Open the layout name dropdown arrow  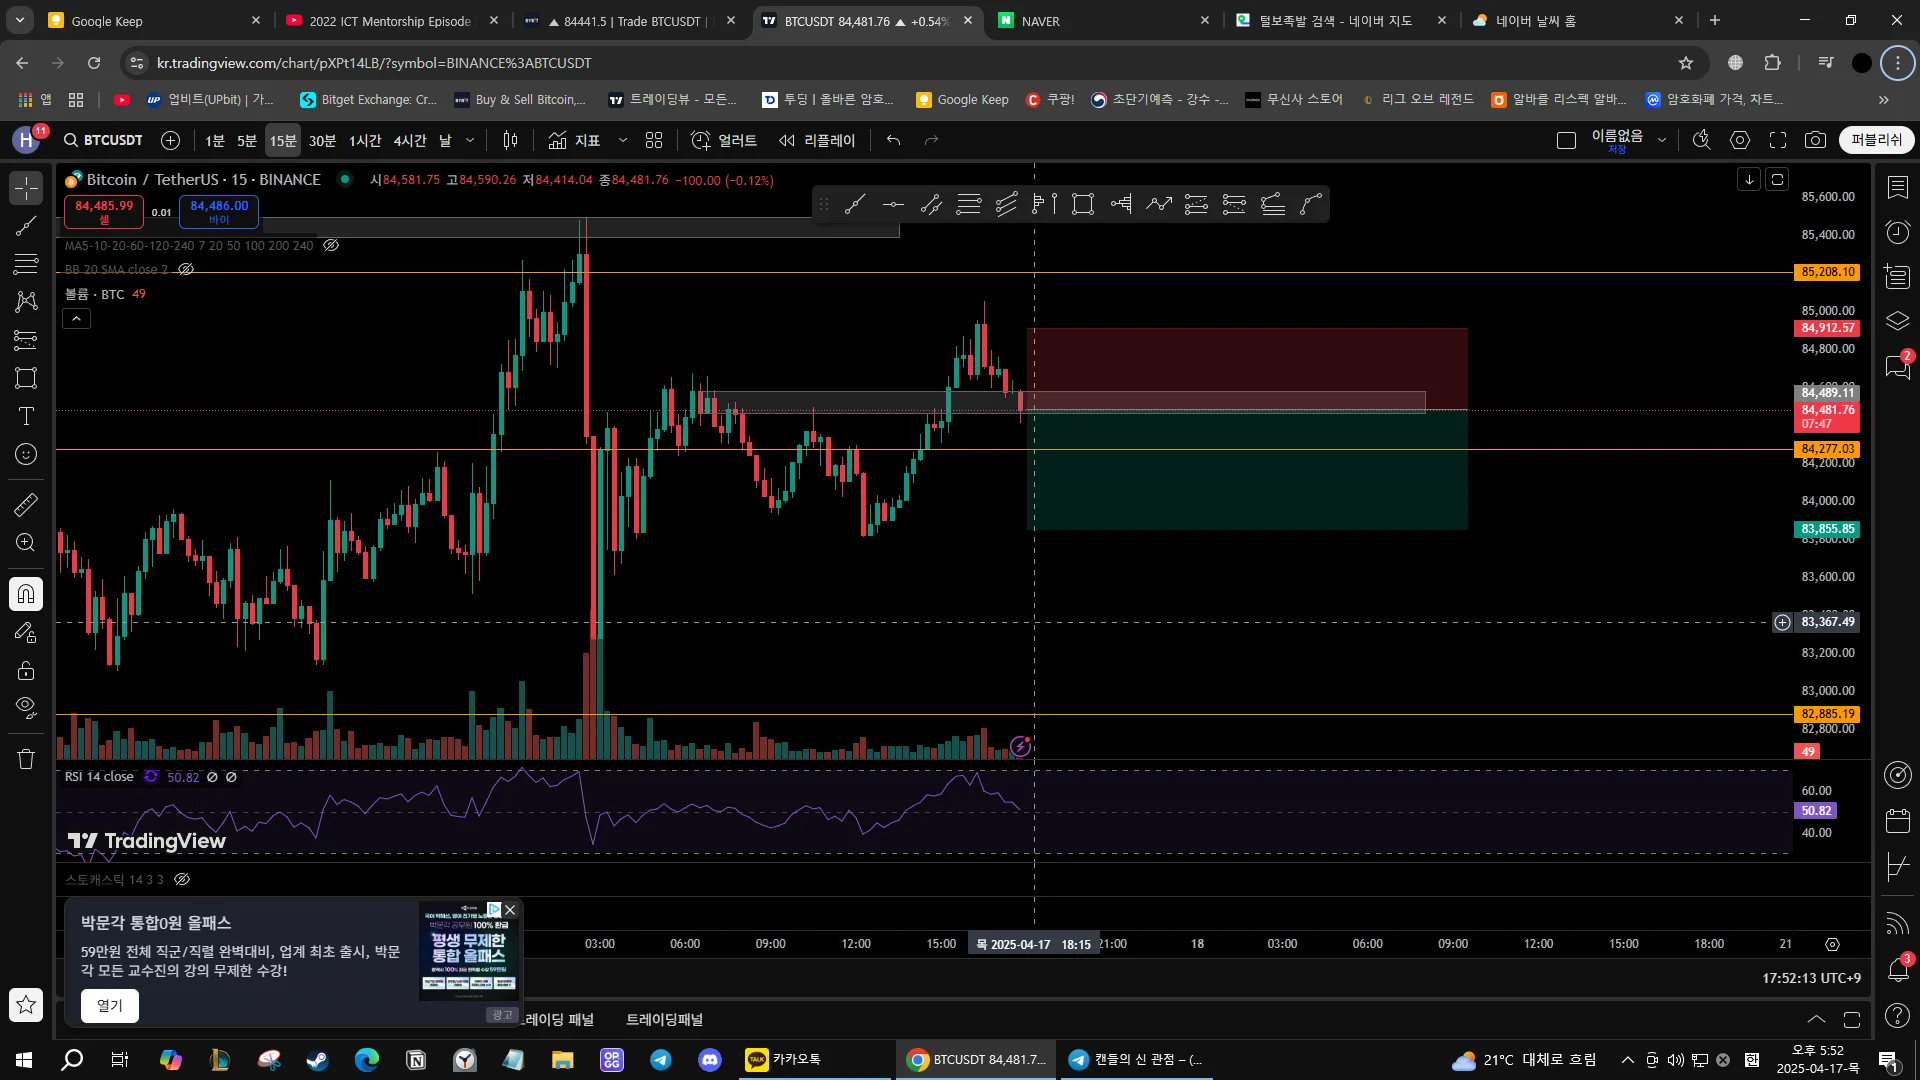point(1662,140)
